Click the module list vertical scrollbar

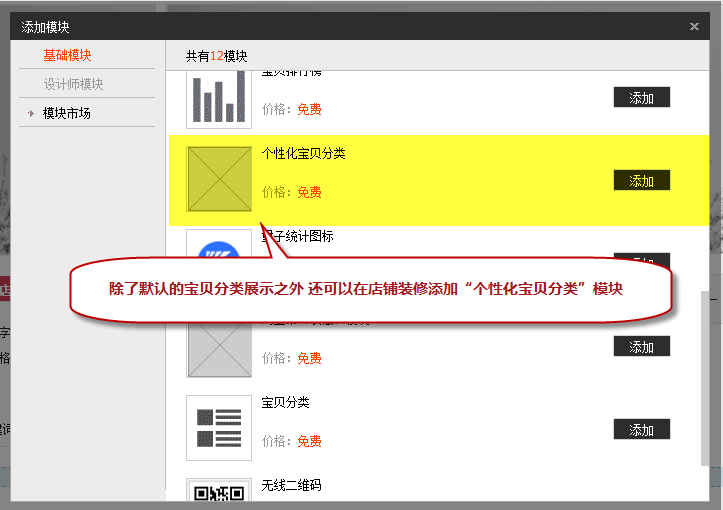click(705, 378)
